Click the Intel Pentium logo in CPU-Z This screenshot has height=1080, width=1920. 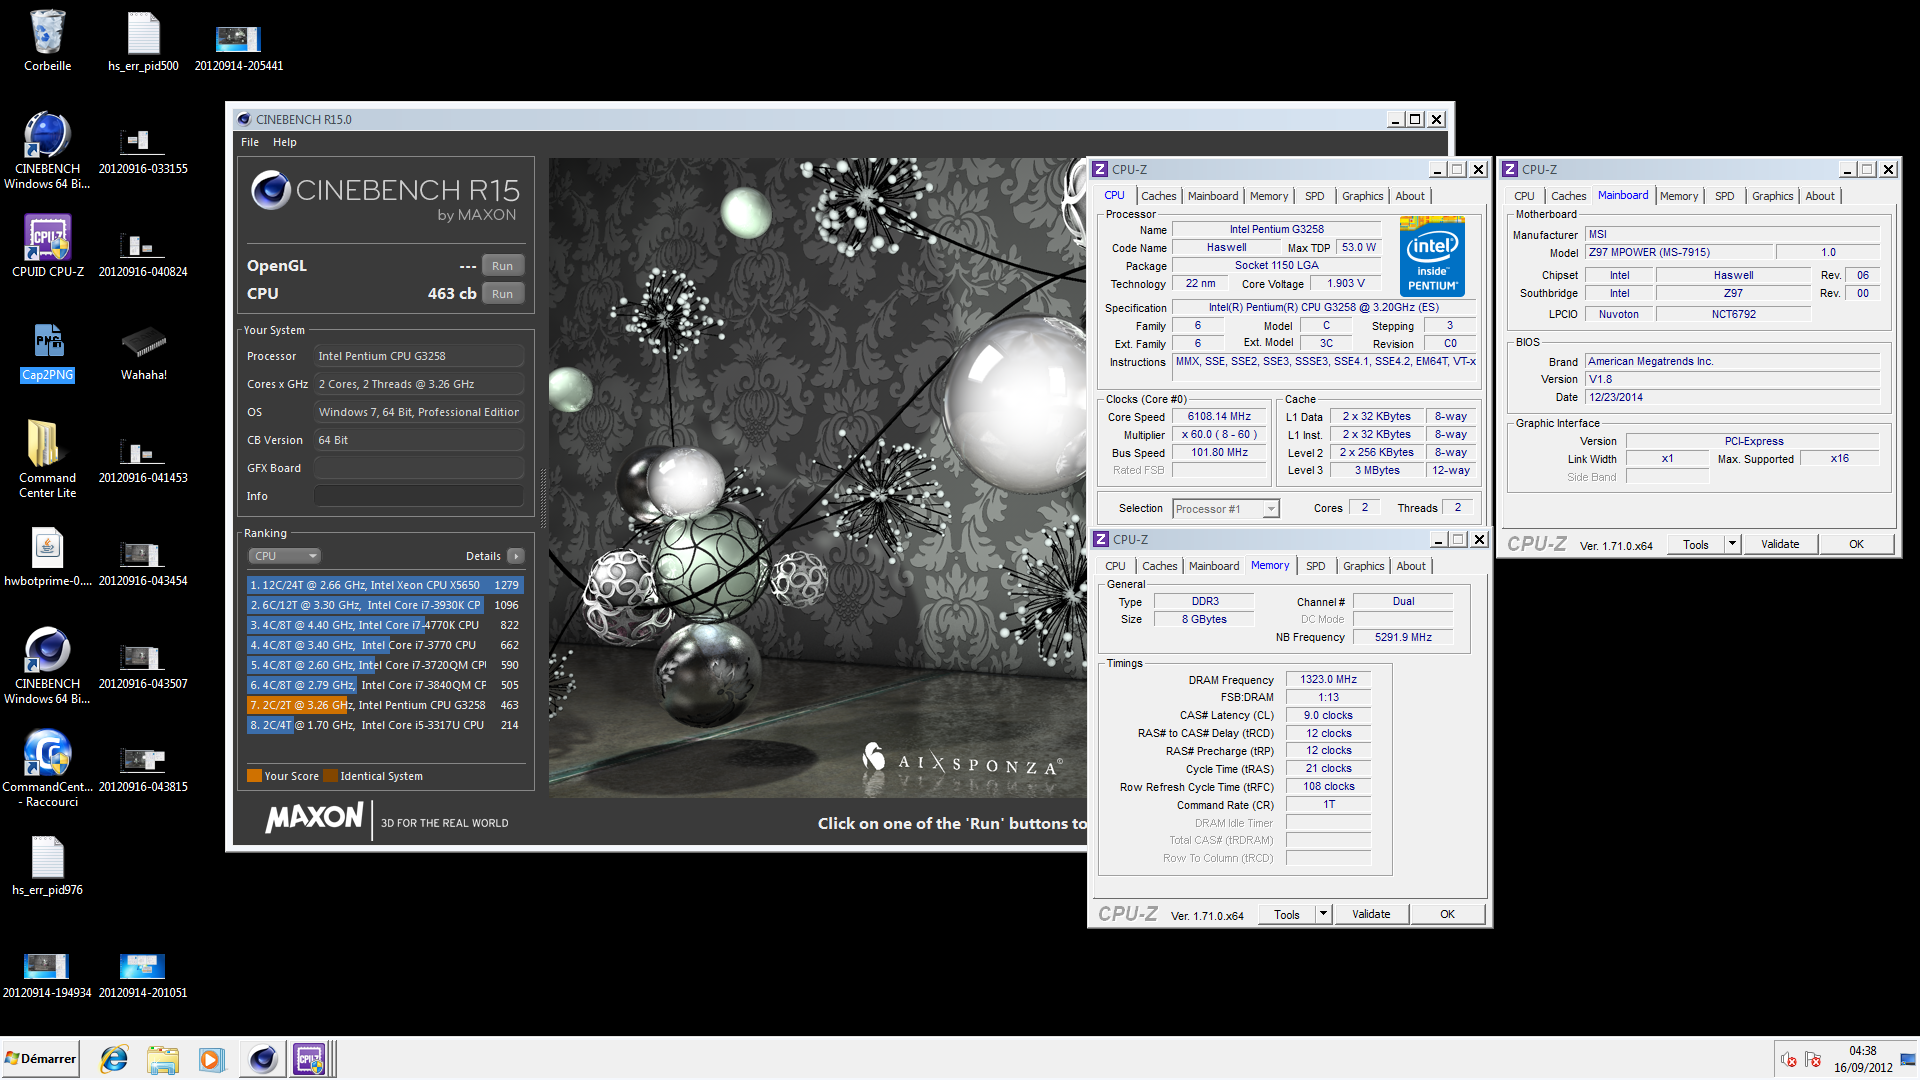[1432, 257]
